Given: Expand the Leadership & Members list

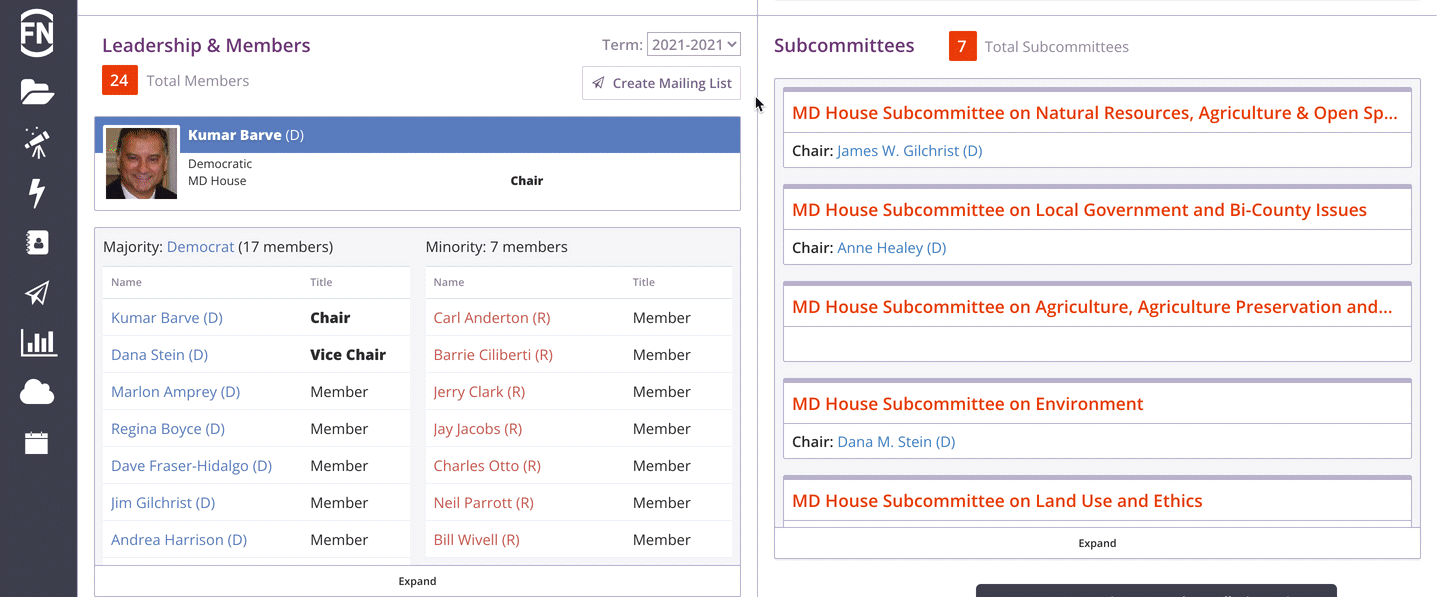Looking at the screenshot, I should click(x=417, y=581).
